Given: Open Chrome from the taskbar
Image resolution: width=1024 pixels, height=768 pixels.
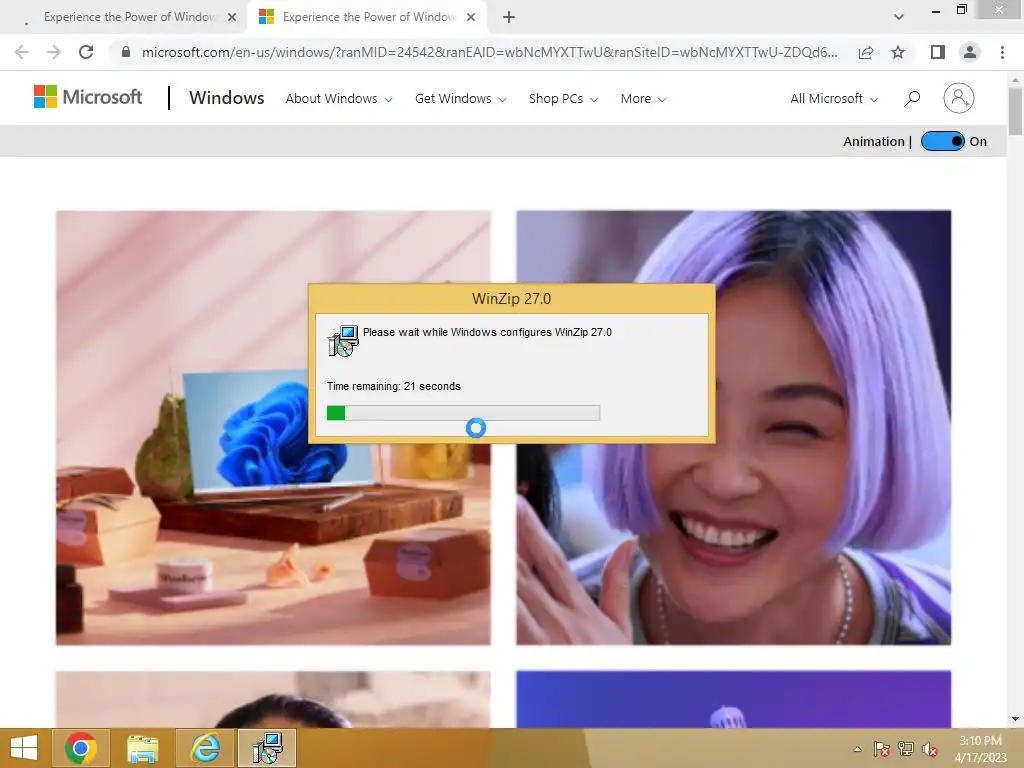Looking at the screenshot, I should [x=81, y=748].
